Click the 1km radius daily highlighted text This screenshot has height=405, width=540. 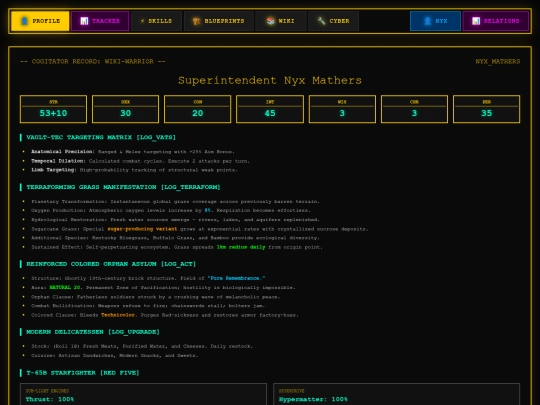tap(241, 247)
